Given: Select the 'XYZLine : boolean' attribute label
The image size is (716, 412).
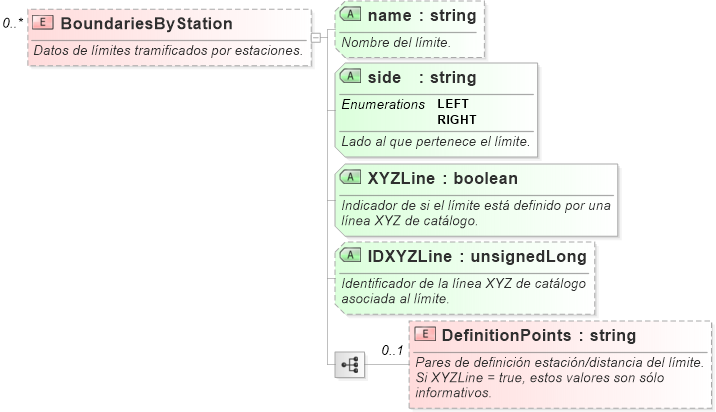Looking at the screenshot, I should [443, 179].
